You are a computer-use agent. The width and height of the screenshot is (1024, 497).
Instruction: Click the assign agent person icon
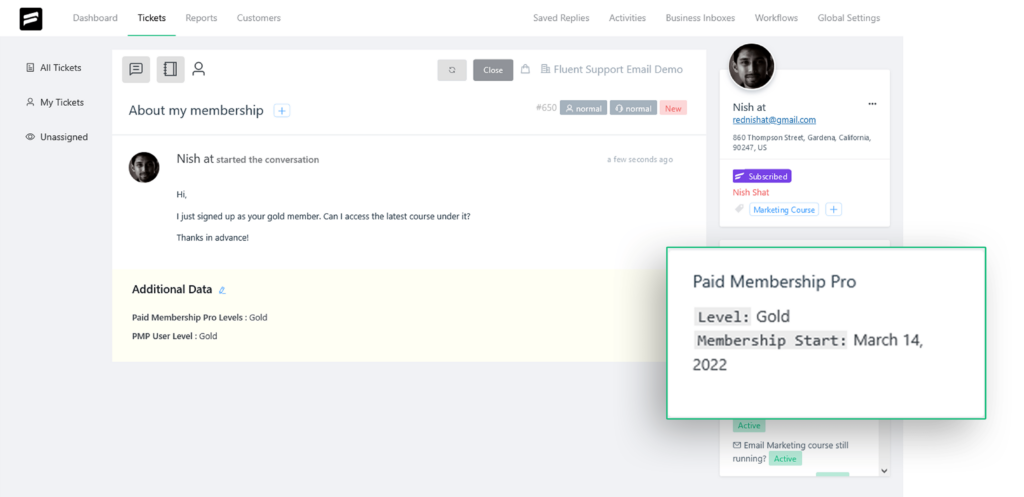click(x=199, y=69)
